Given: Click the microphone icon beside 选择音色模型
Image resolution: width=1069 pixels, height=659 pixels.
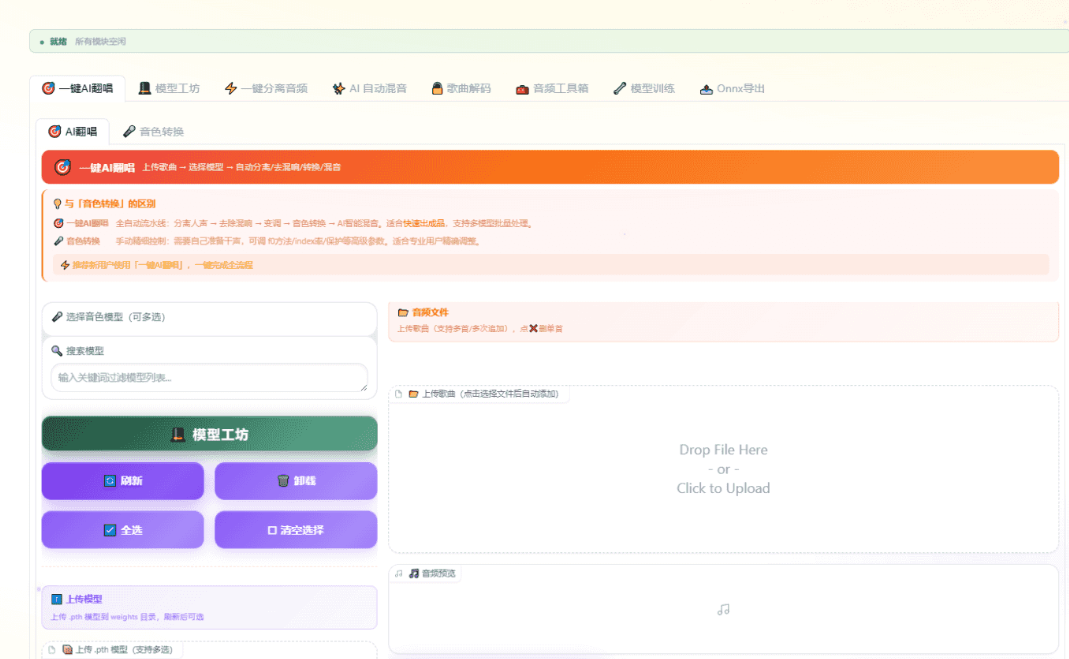Looking at the screenshot, I should (x=57, y=317).
